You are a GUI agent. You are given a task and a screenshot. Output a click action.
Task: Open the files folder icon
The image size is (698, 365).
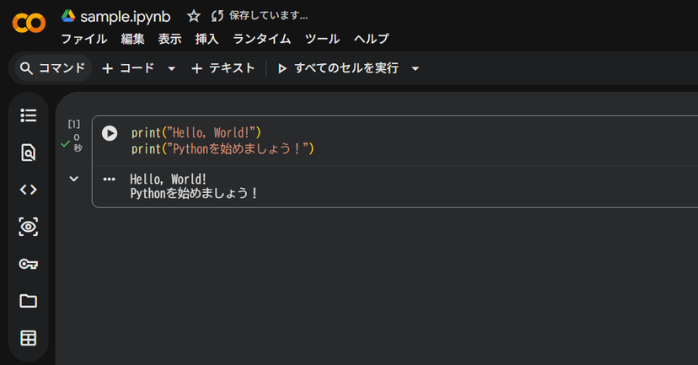28,301
